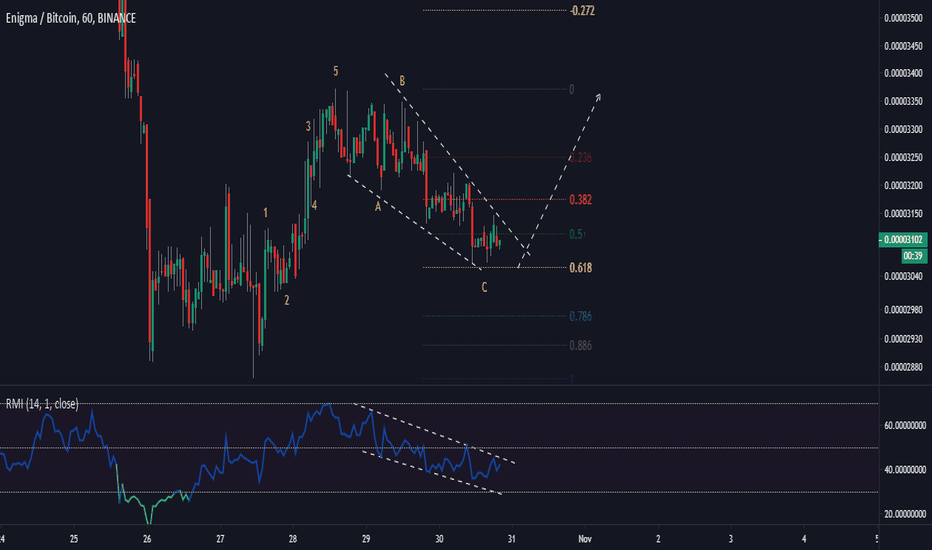
Task: Click the current price tag 0.00003102
Action: (x=903, y=240)
